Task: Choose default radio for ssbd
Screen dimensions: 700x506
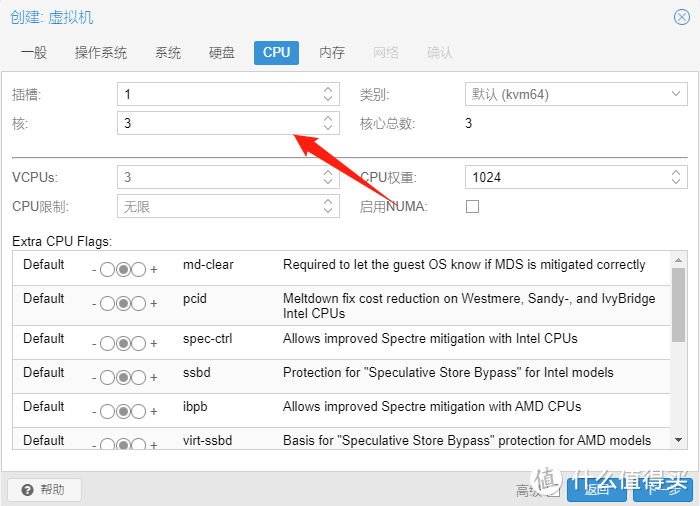Action: 123,377
